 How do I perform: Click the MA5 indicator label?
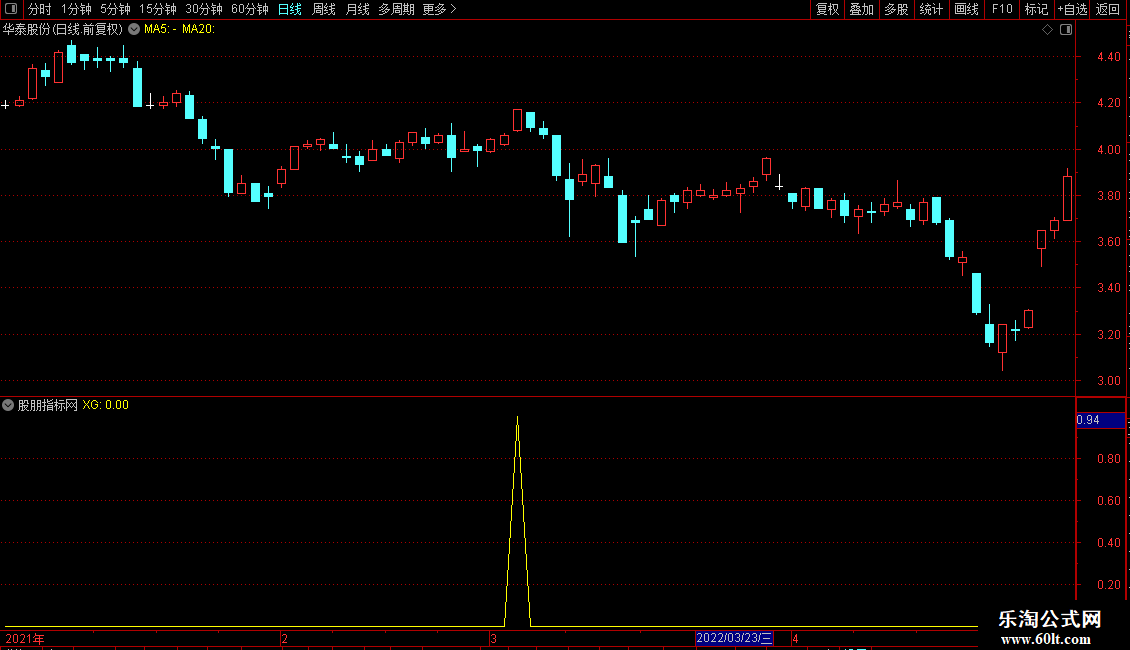160,30
